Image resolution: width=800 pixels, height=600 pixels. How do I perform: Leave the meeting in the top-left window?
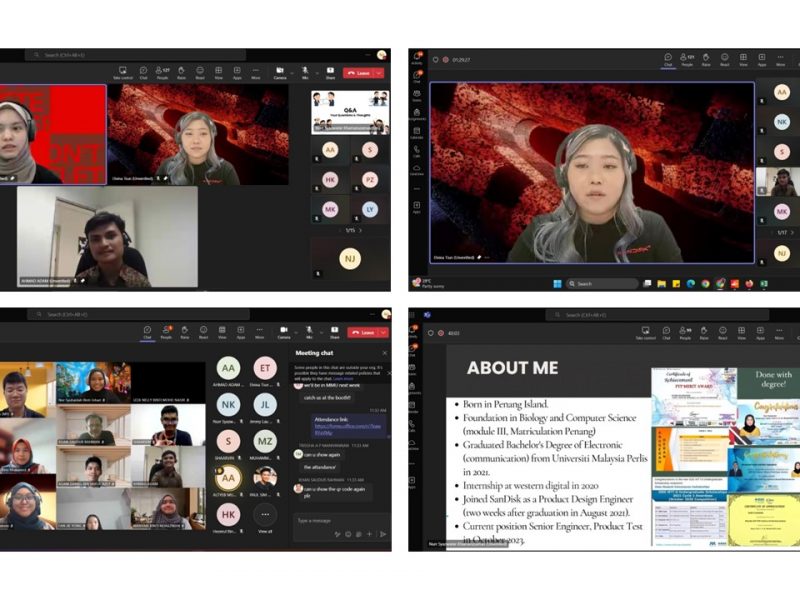[359, 73]
